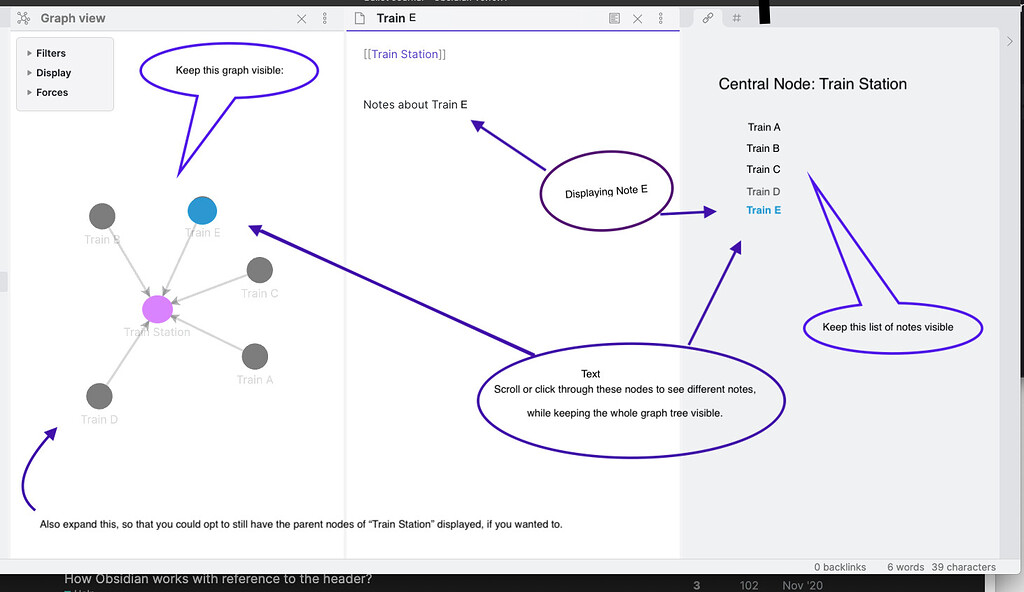
Task: Open the Graph view three-dot options menu
Action: [323, 17]
